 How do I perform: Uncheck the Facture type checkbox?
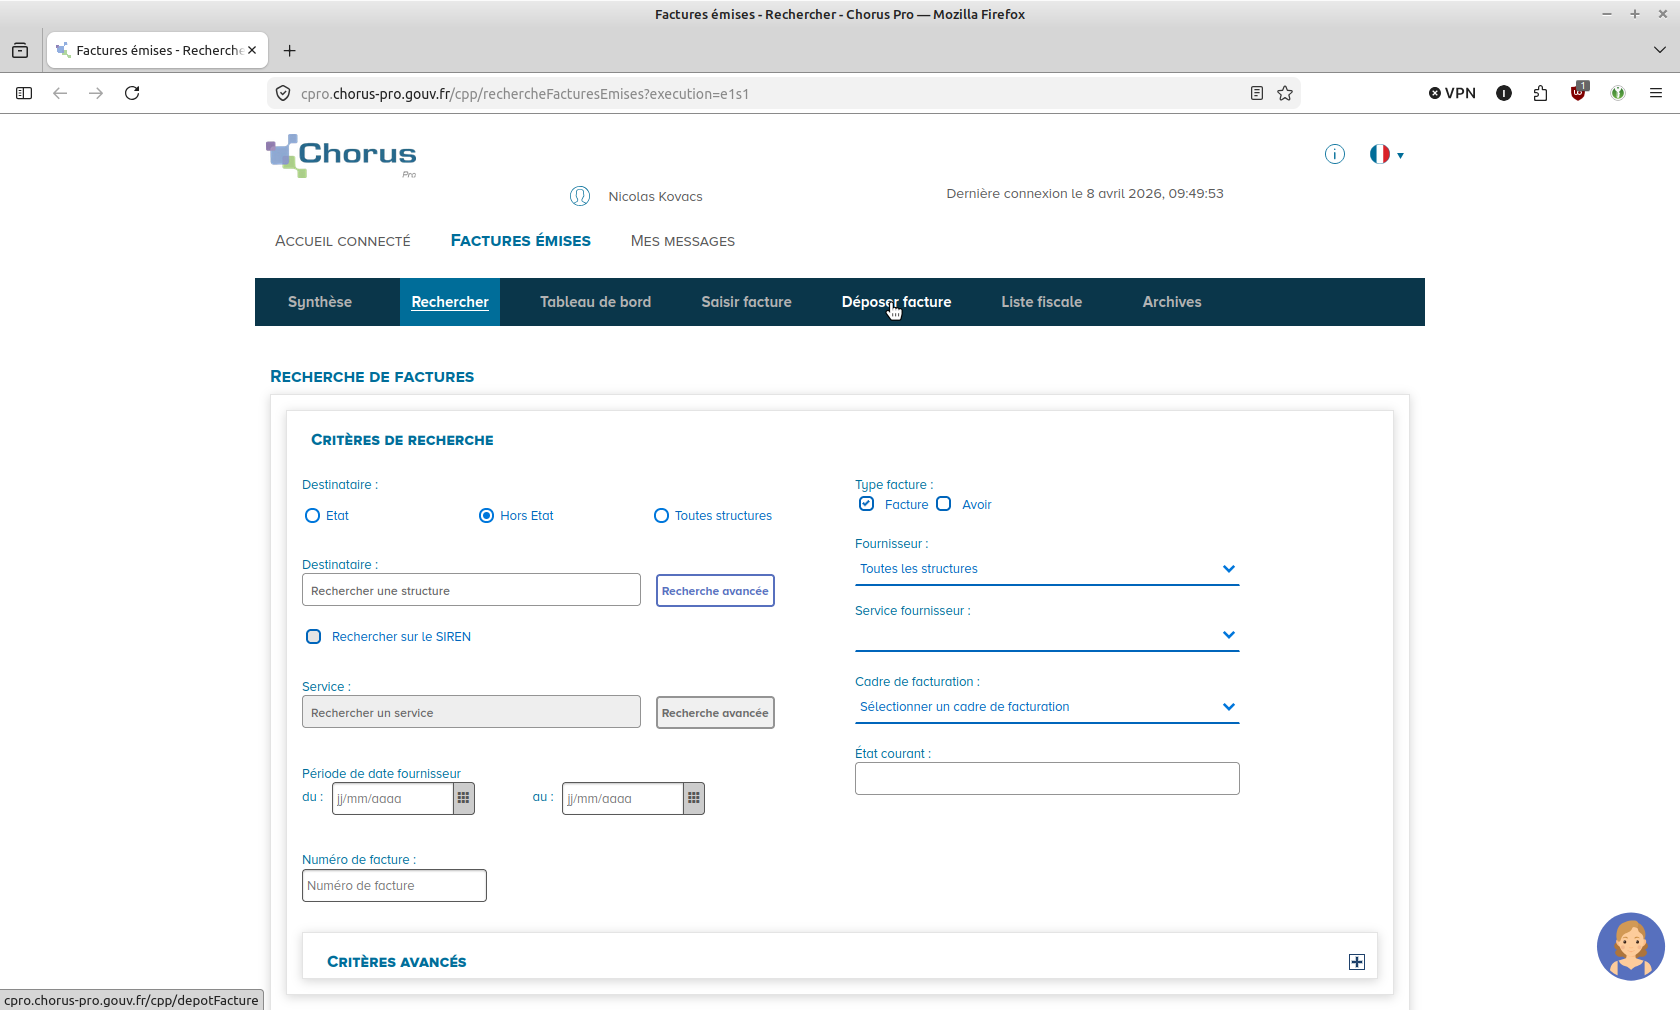click(867, 504)
